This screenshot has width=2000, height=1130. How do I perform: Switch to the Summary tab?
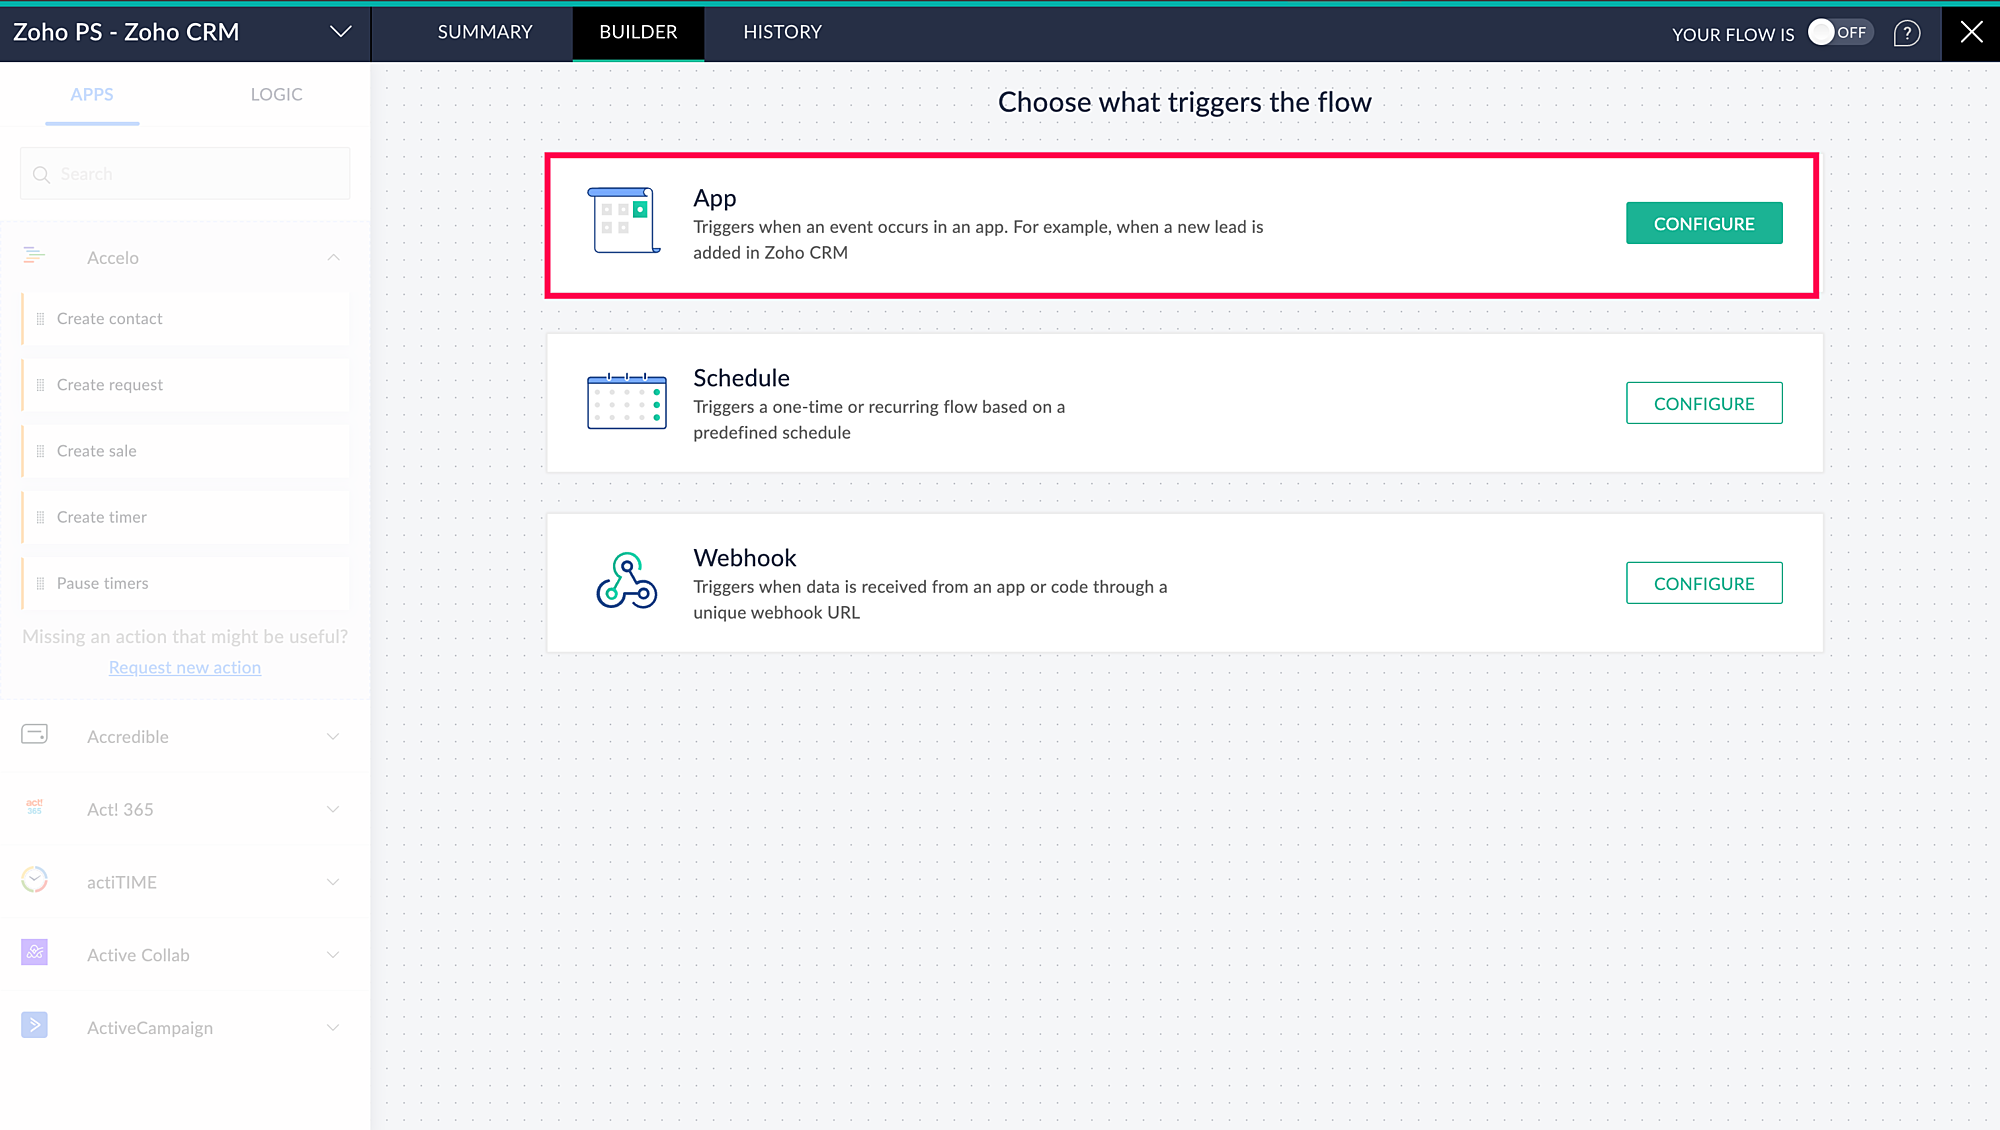[485, 32]
